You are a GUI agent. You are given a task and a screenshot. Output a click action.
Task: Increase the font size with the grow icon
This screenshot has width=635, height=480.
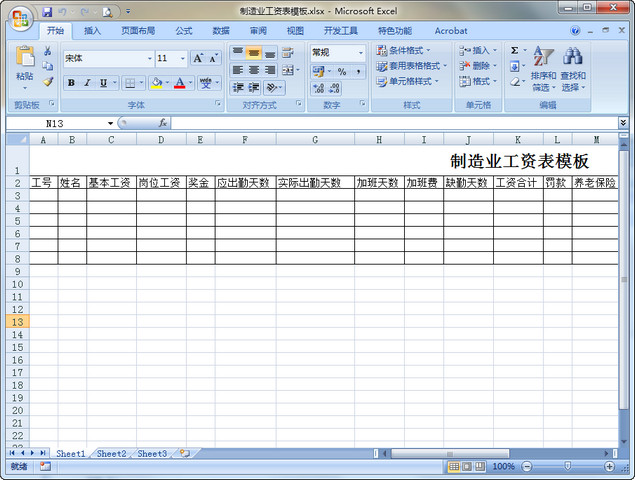point(198,58)
